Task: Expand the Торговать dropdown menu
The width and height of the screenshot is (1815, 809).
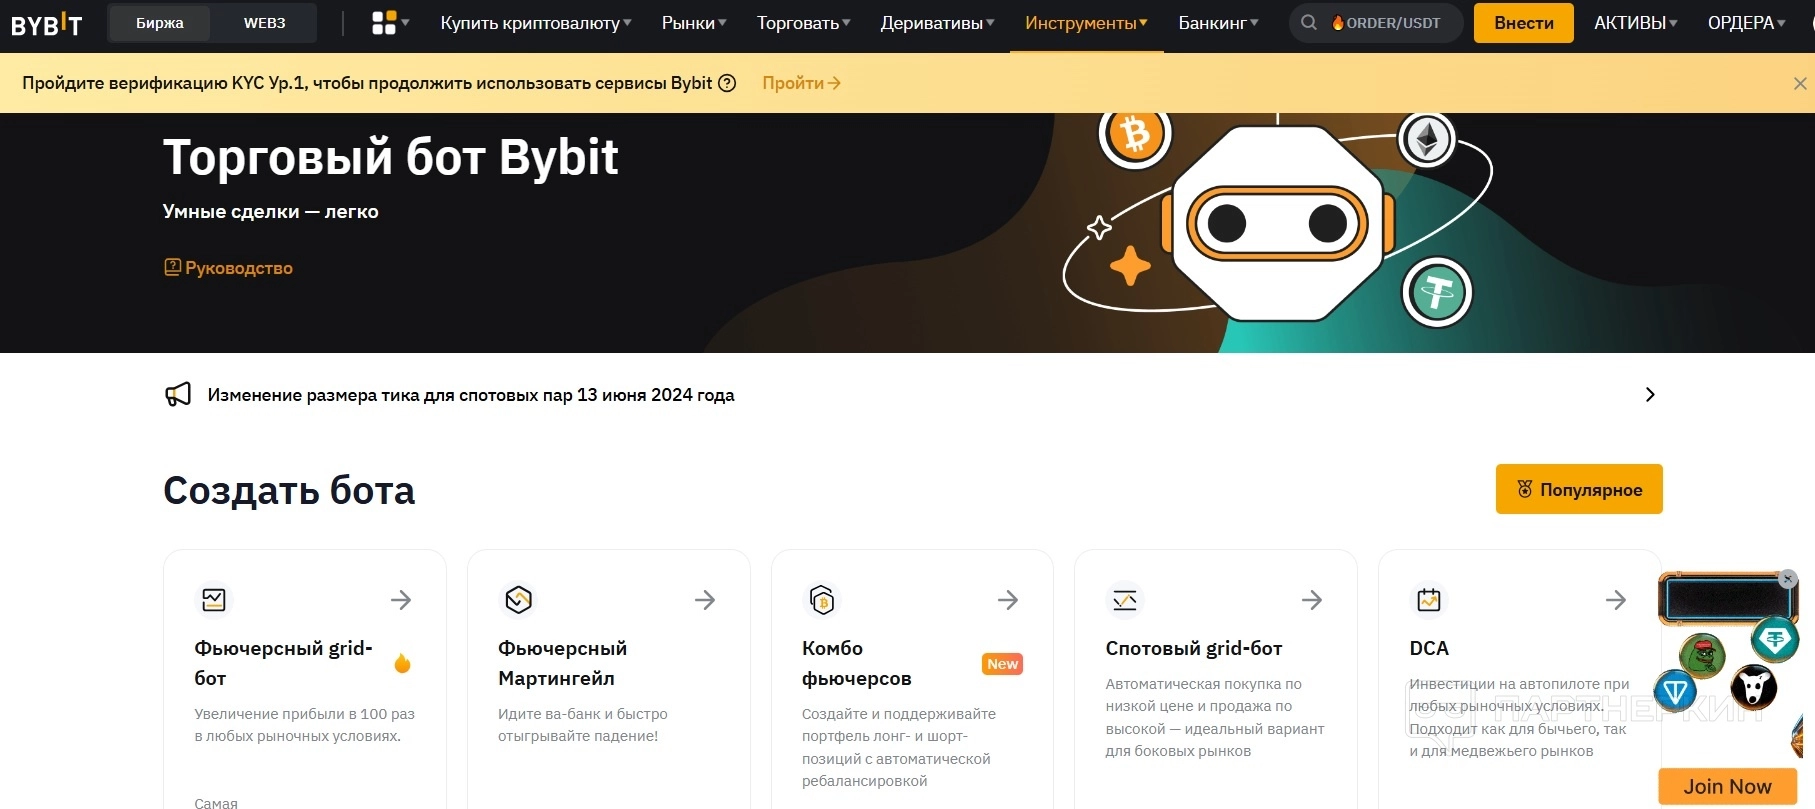Action: click(804, 23)
